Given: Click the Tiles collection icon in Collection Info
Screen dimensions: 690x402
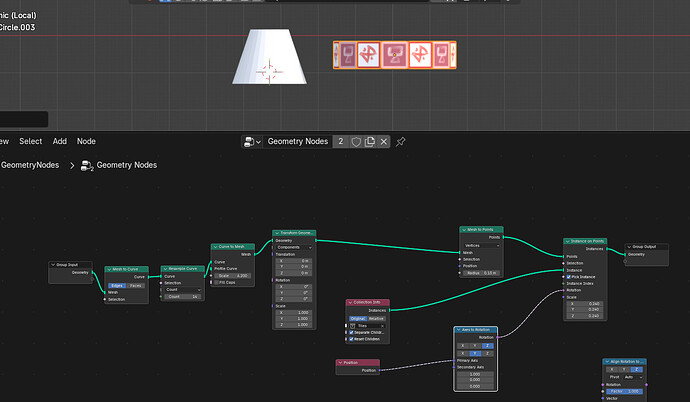Looking at the screenshot, I should coord(352,326).
